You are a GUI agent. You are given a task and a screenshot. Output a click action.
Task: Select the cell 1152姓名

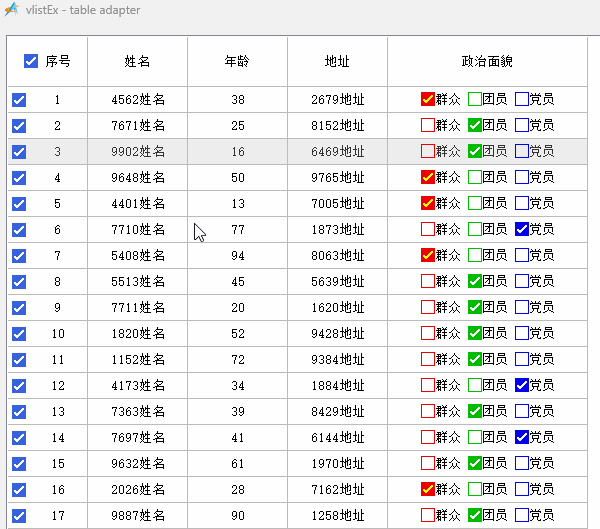pyautogui.click(x=137, y=360)
